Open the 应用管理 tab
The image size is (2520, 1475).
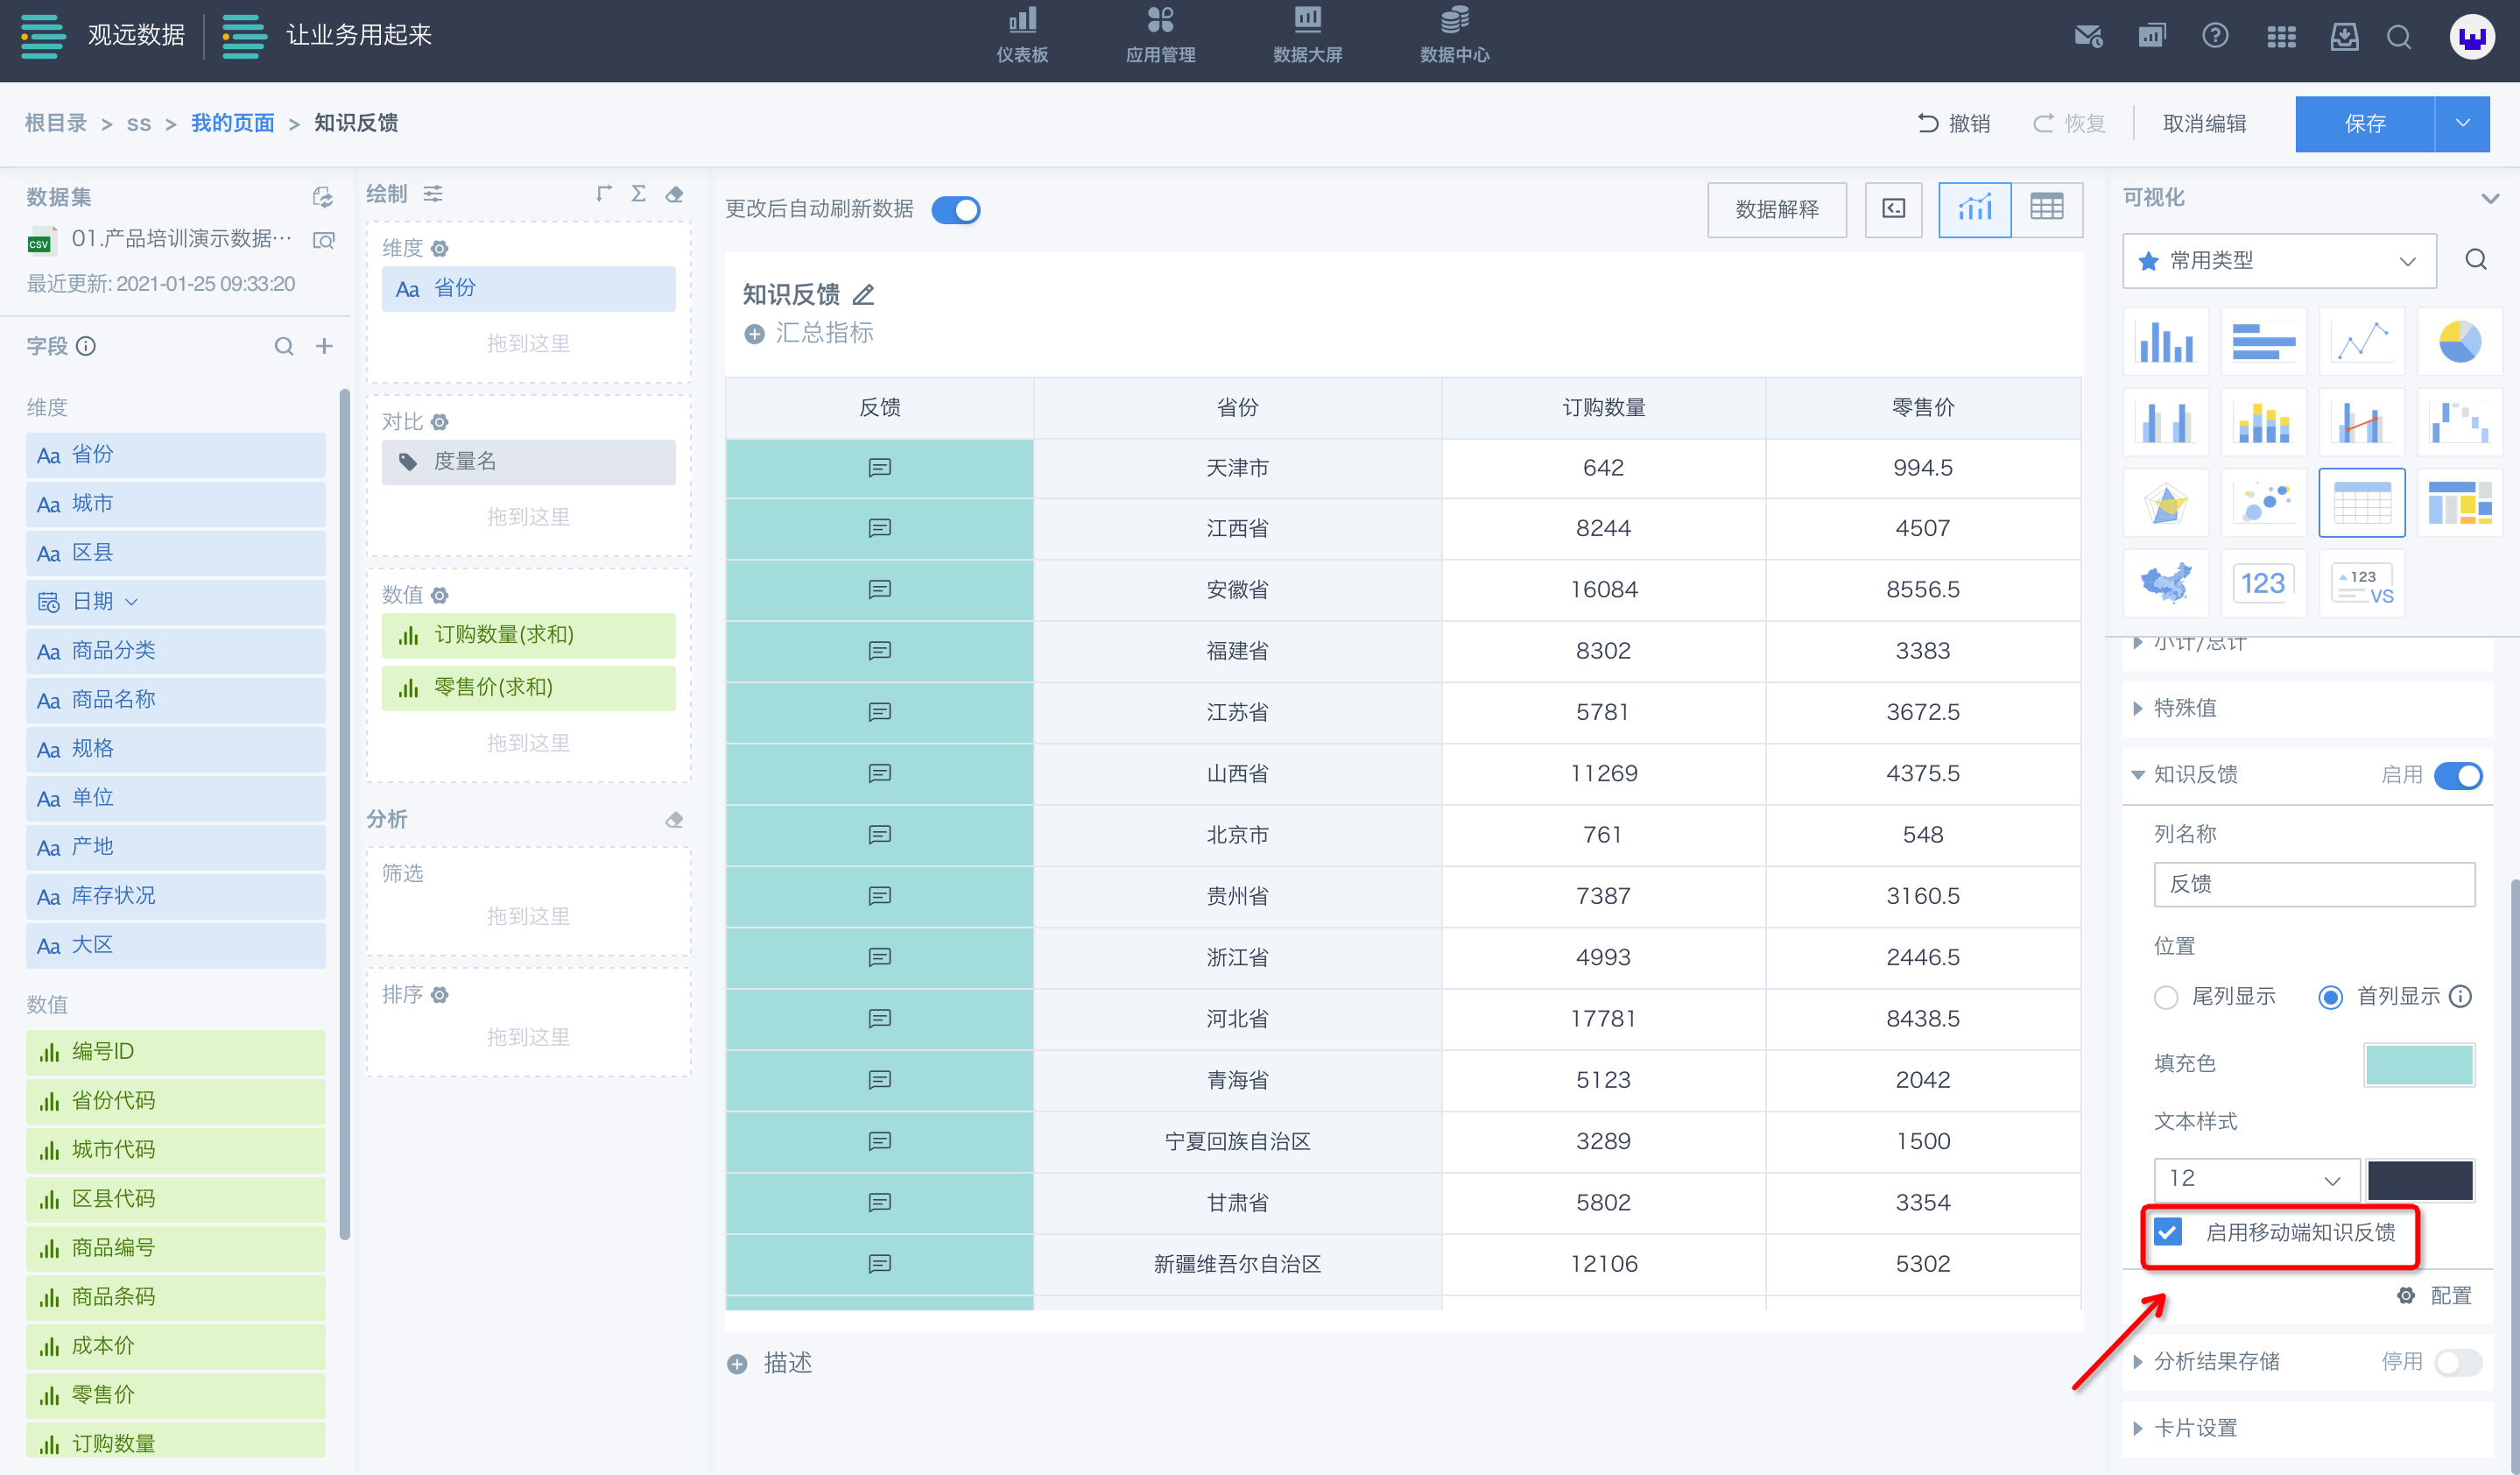[1160, 36]
